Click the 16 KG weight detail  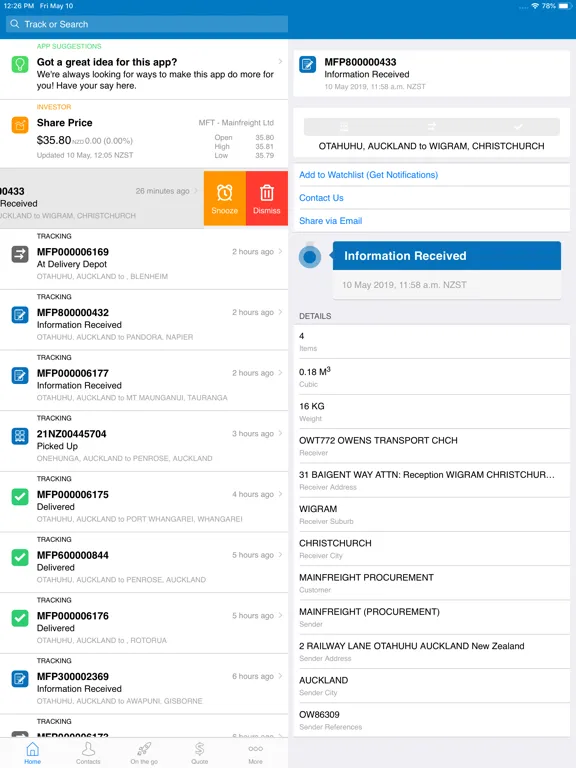pos(432,411)
